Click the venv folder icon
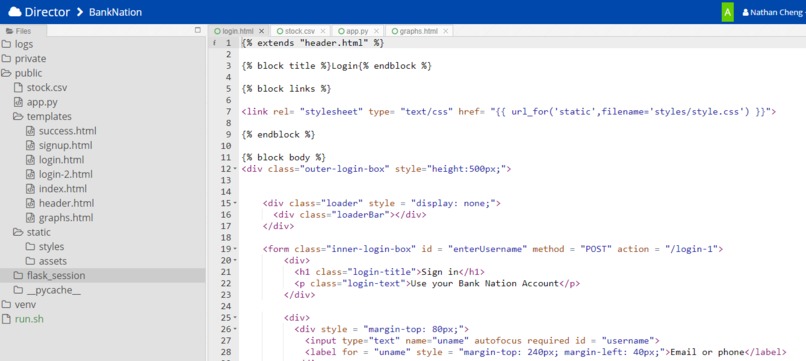 point(6,304)
